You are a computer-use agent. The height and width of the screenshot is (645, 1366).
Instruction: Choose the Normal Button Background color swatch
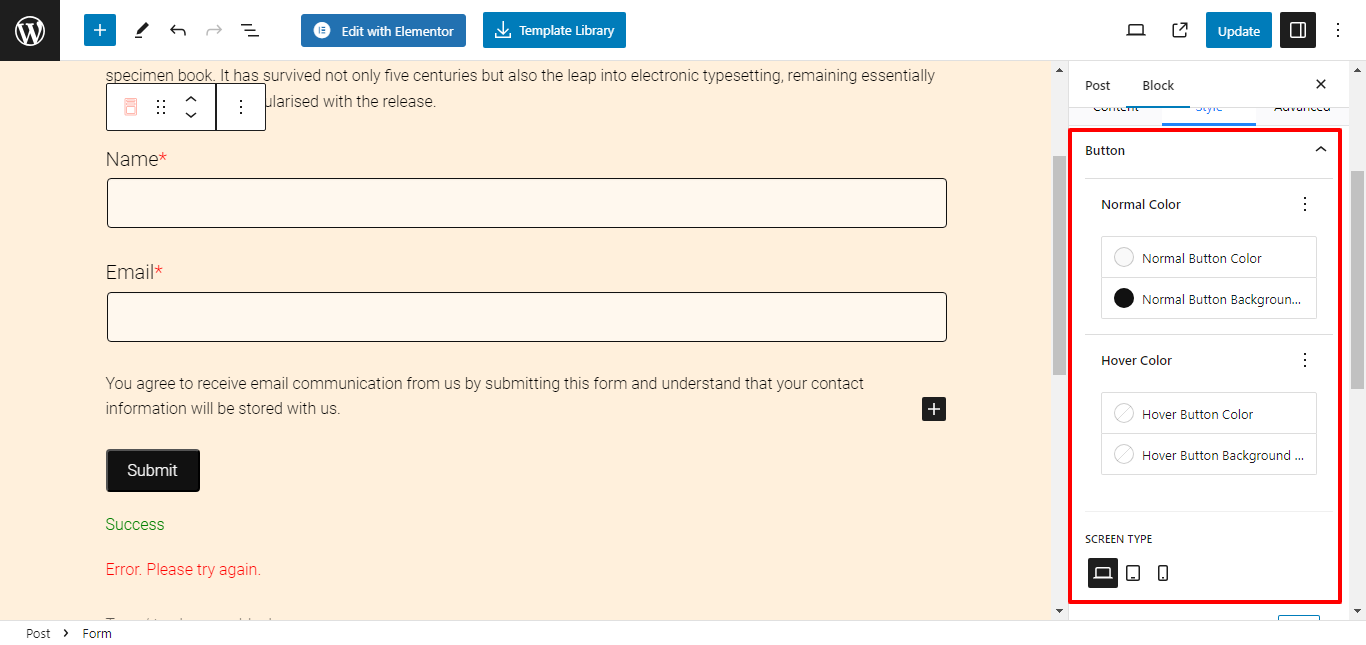point(1124,298)
